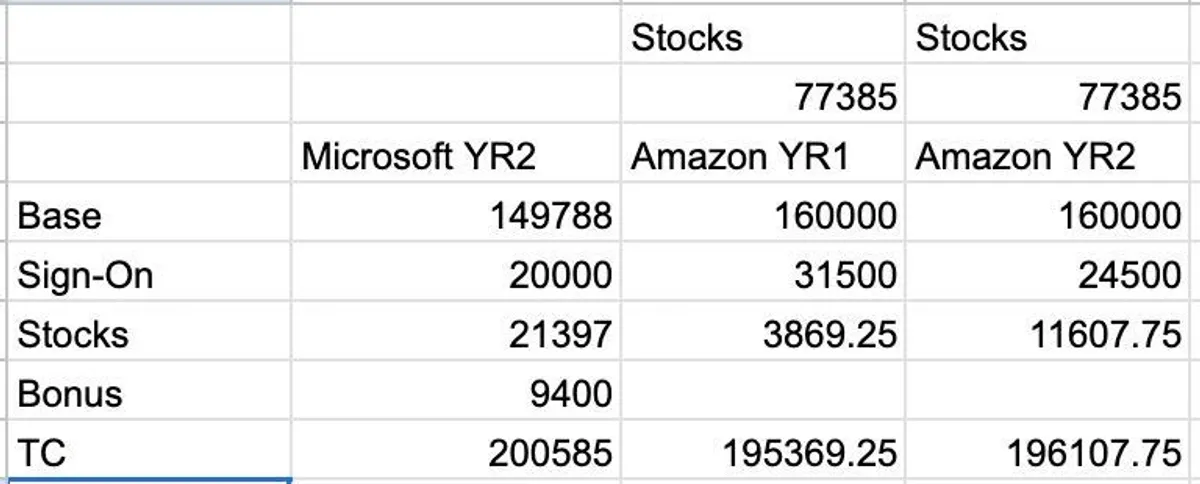Select the Microsoft YR2 header cell
Image resolution: width=1200 pixels, height=484 pixels.
click(419, 157)
